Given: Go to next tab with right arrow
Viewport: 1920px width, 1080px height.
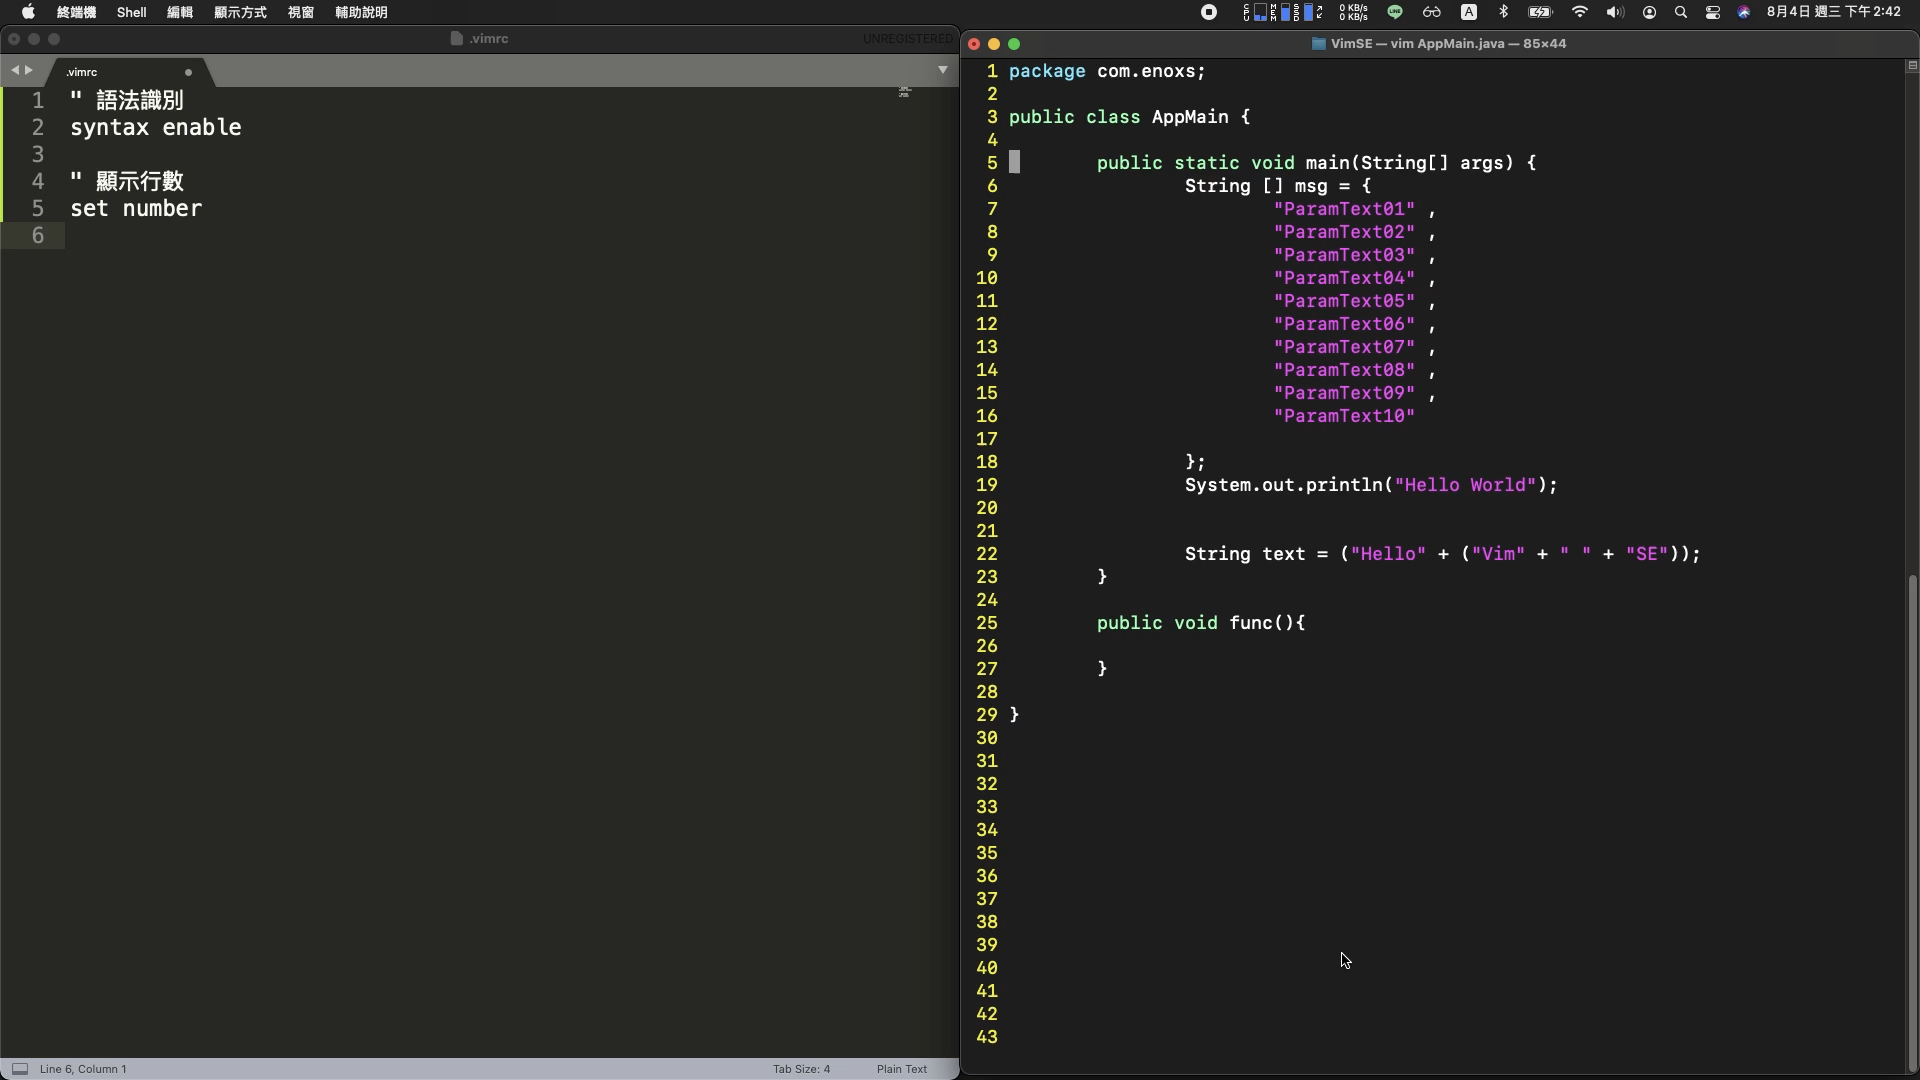Looking at the screenshot, I should tap(29, 70).
